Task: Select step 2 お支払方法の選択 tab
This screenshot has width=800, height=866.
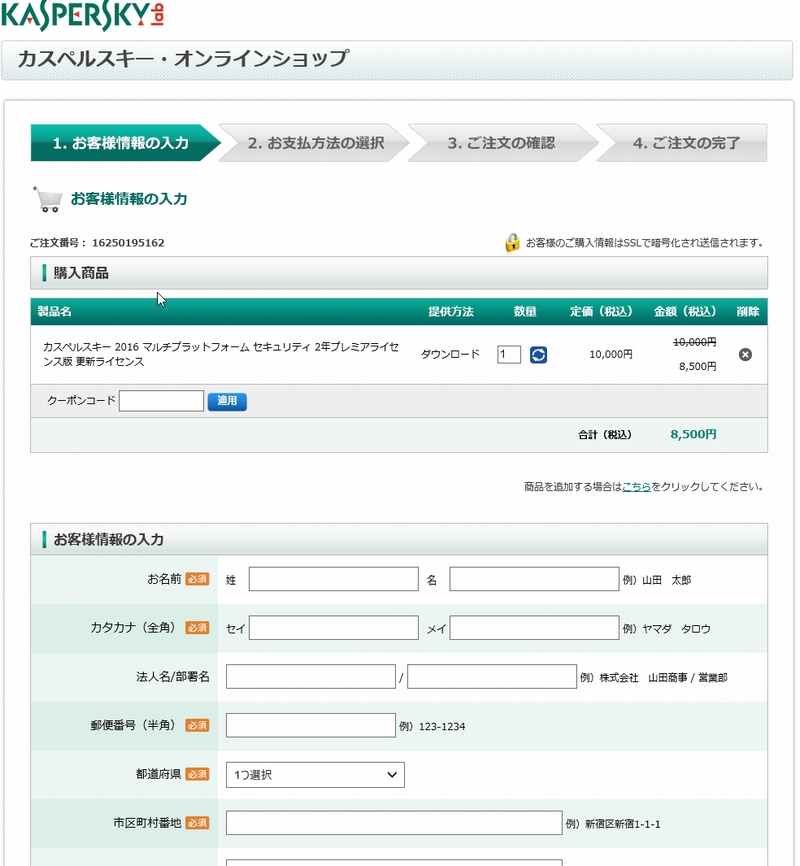Action: click(315, 143)
